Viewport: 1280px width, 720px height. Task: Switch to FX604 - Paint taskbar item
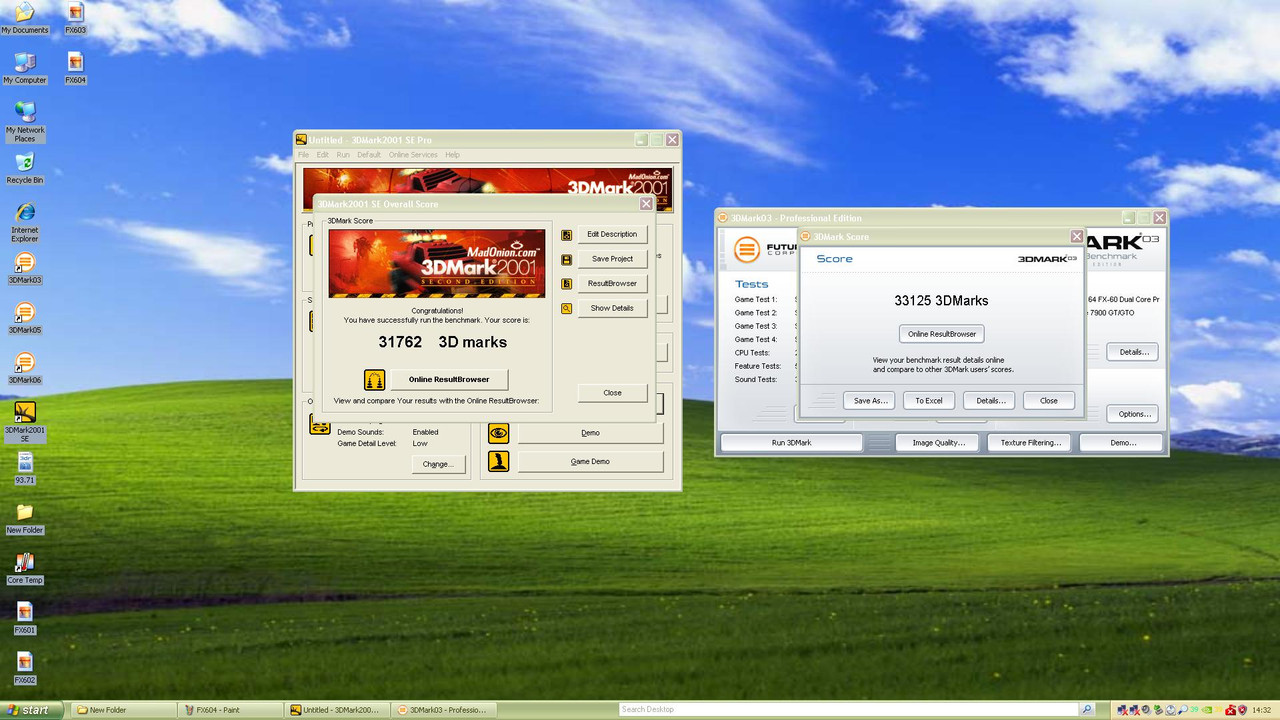pyautogui.click(x=232, y=710)
